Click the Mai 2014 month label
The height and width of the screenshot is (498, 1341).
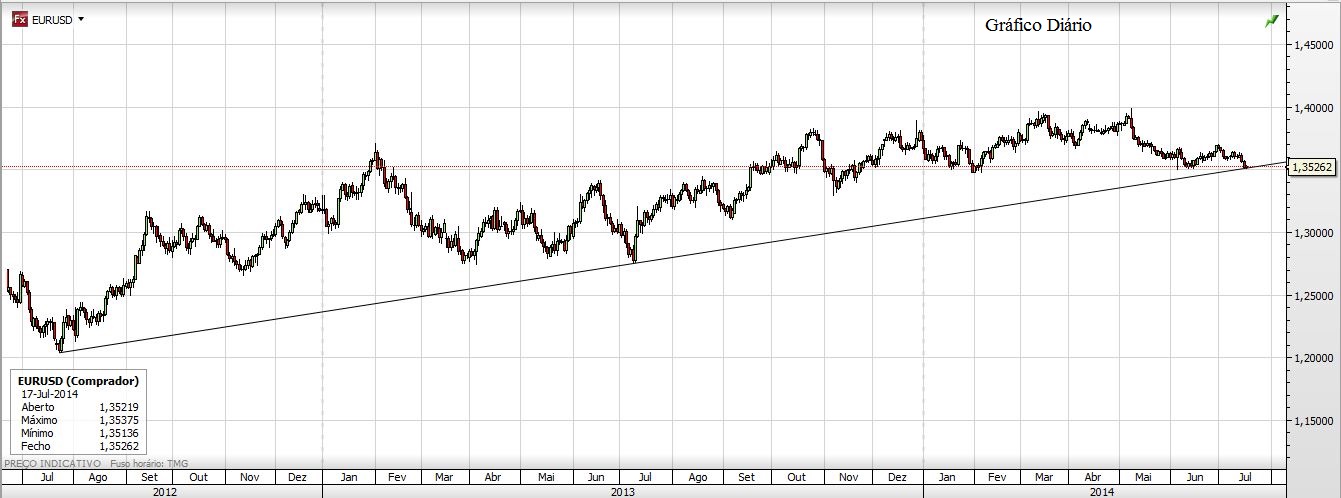(x=1144, y=477)
